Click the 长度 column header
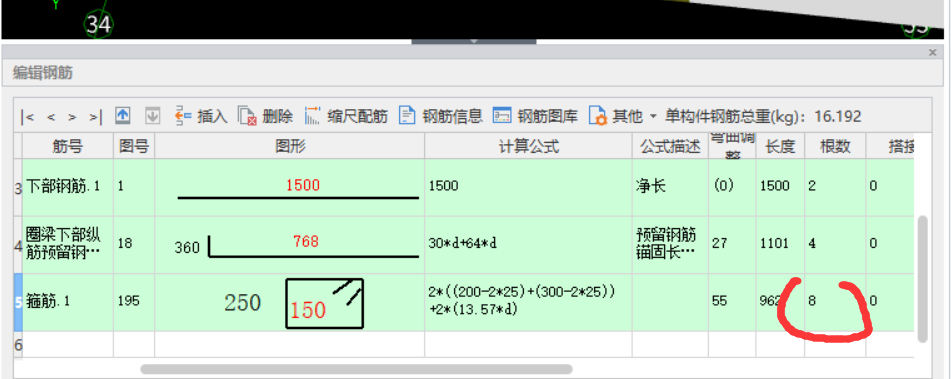Viewport: 951px width, 379px height. [781, 146]
